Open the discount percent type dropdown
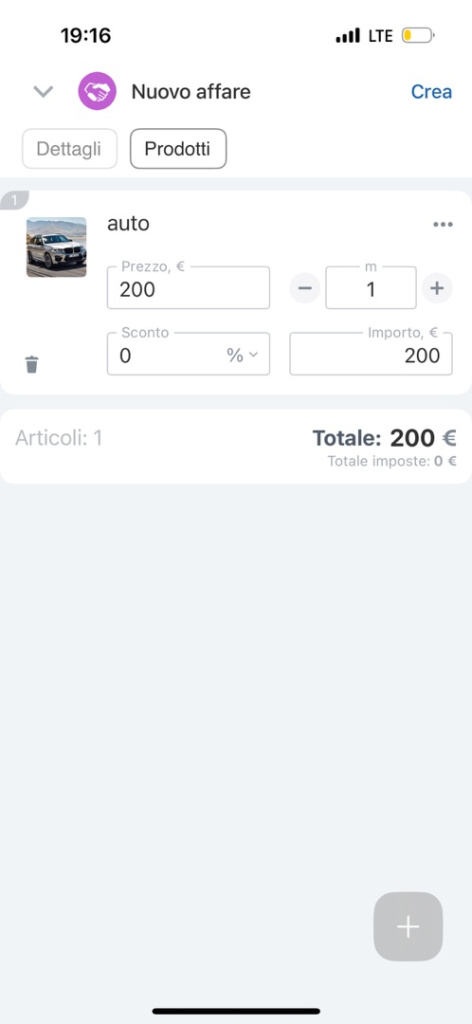 242,355
